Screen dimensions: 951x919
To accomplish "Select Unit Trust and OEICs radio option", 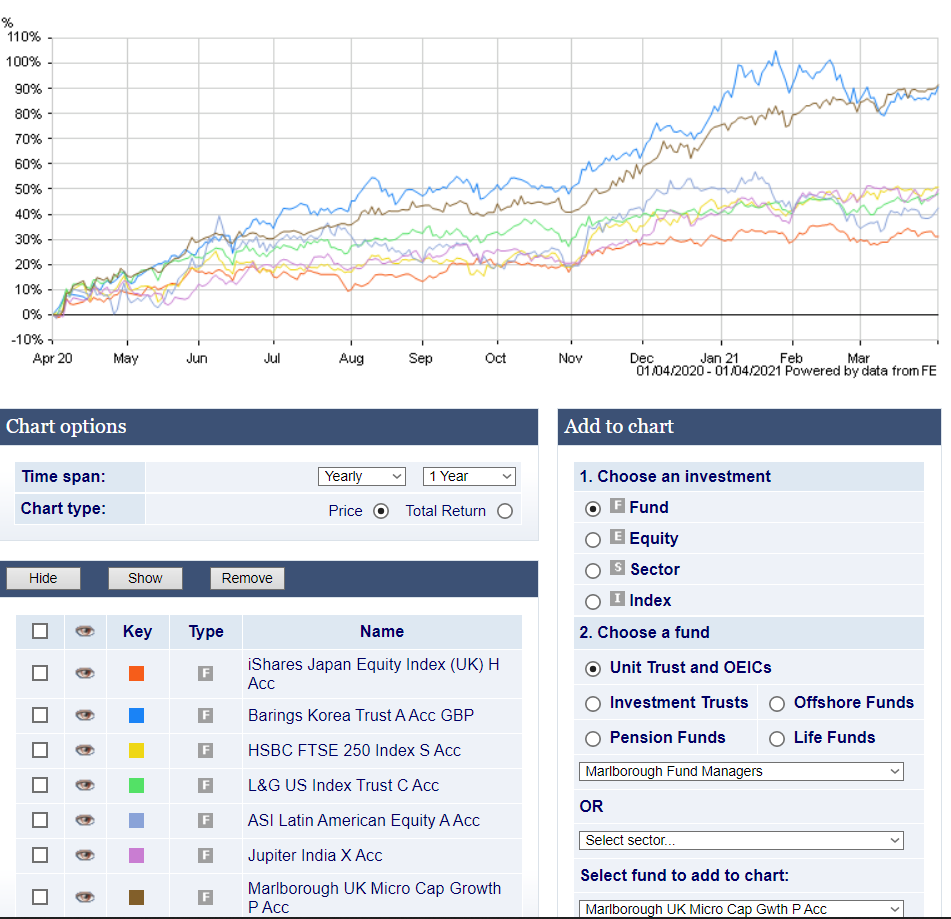I will point(593,668).
